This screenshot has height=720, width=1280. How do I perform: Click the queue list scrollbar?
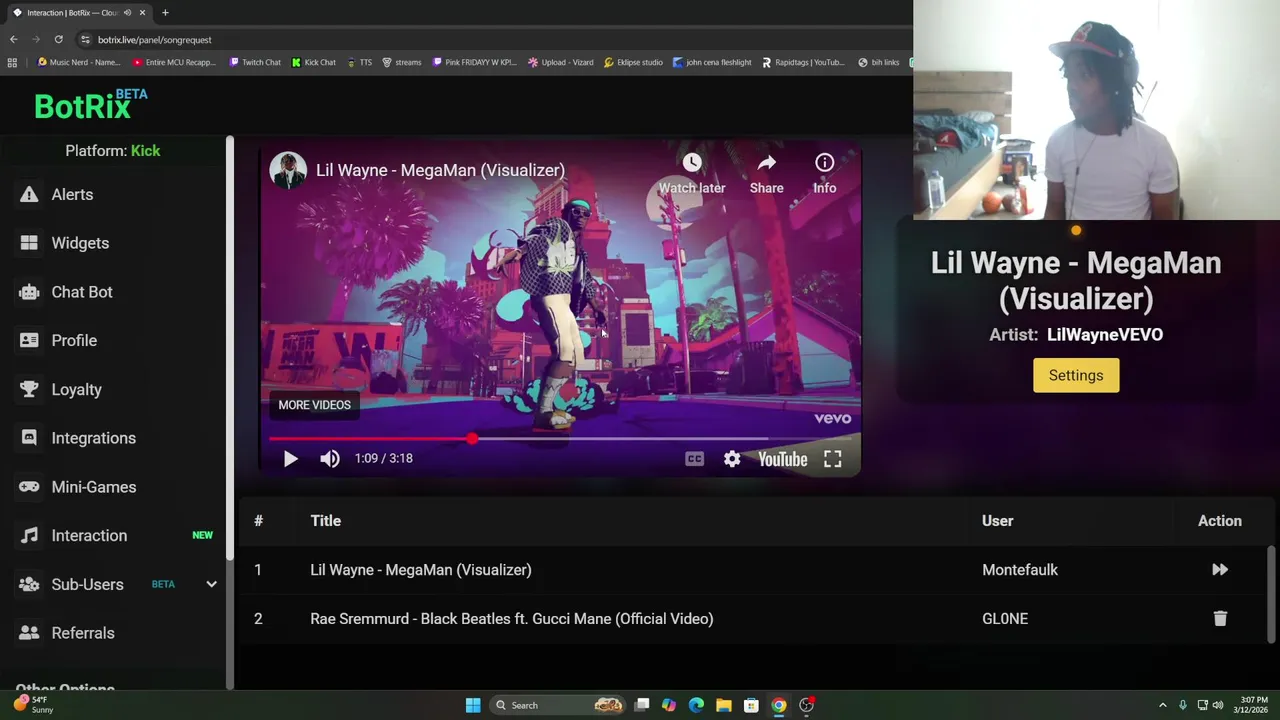(1272, 594)
